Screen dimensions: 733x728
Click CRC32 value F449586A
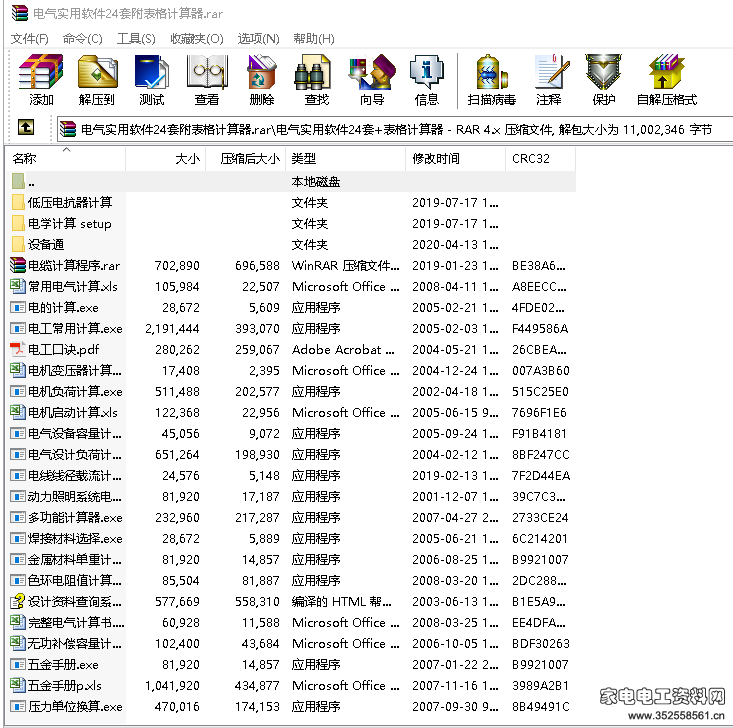coord(540,329)
